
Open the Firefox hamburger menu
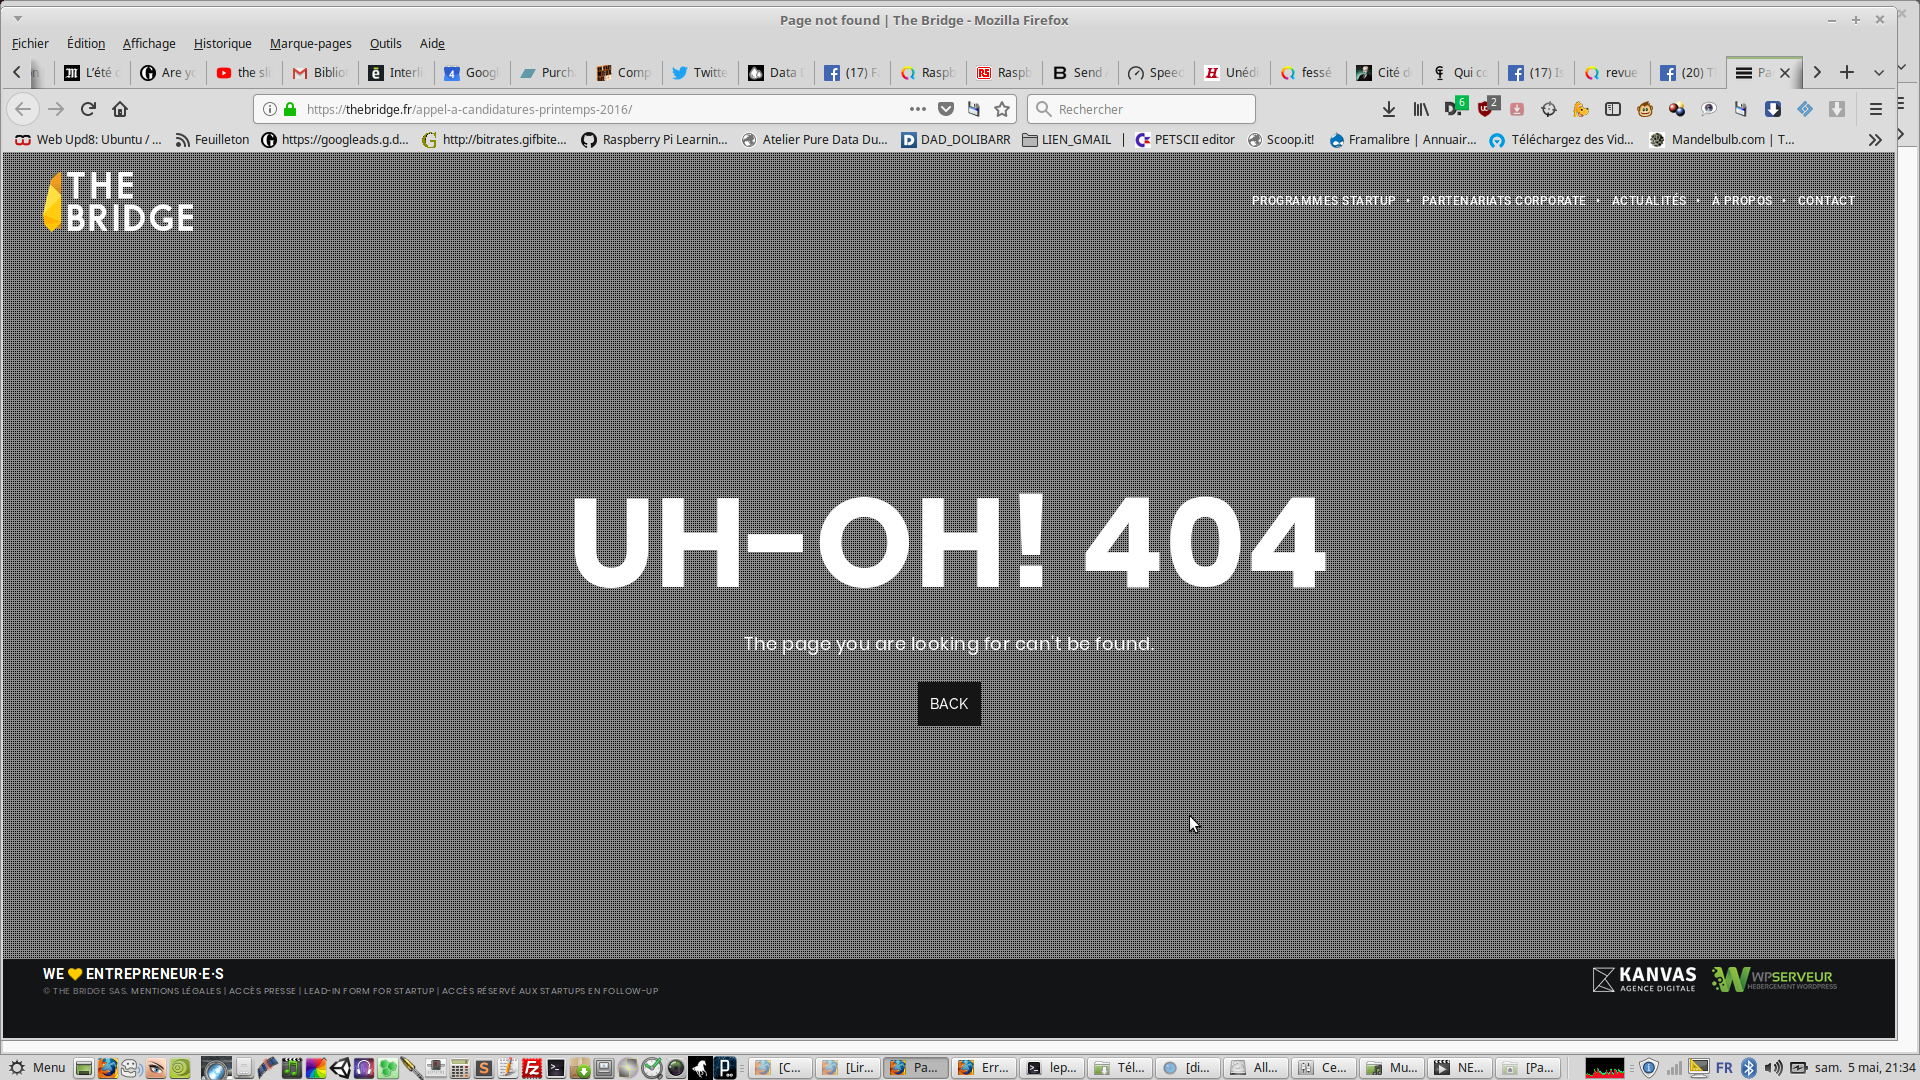[x=1876, y=109]
